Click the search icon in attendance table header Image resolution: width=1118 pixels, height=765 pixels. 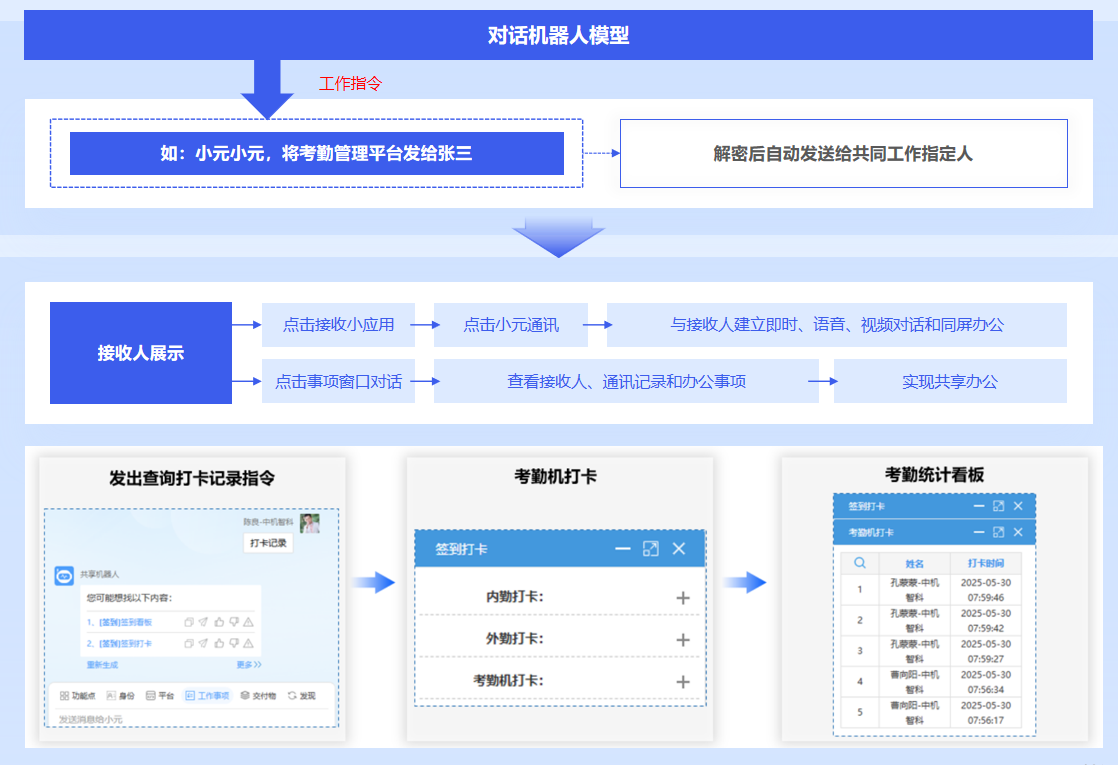pyautogui.click(x=859, y=563)
